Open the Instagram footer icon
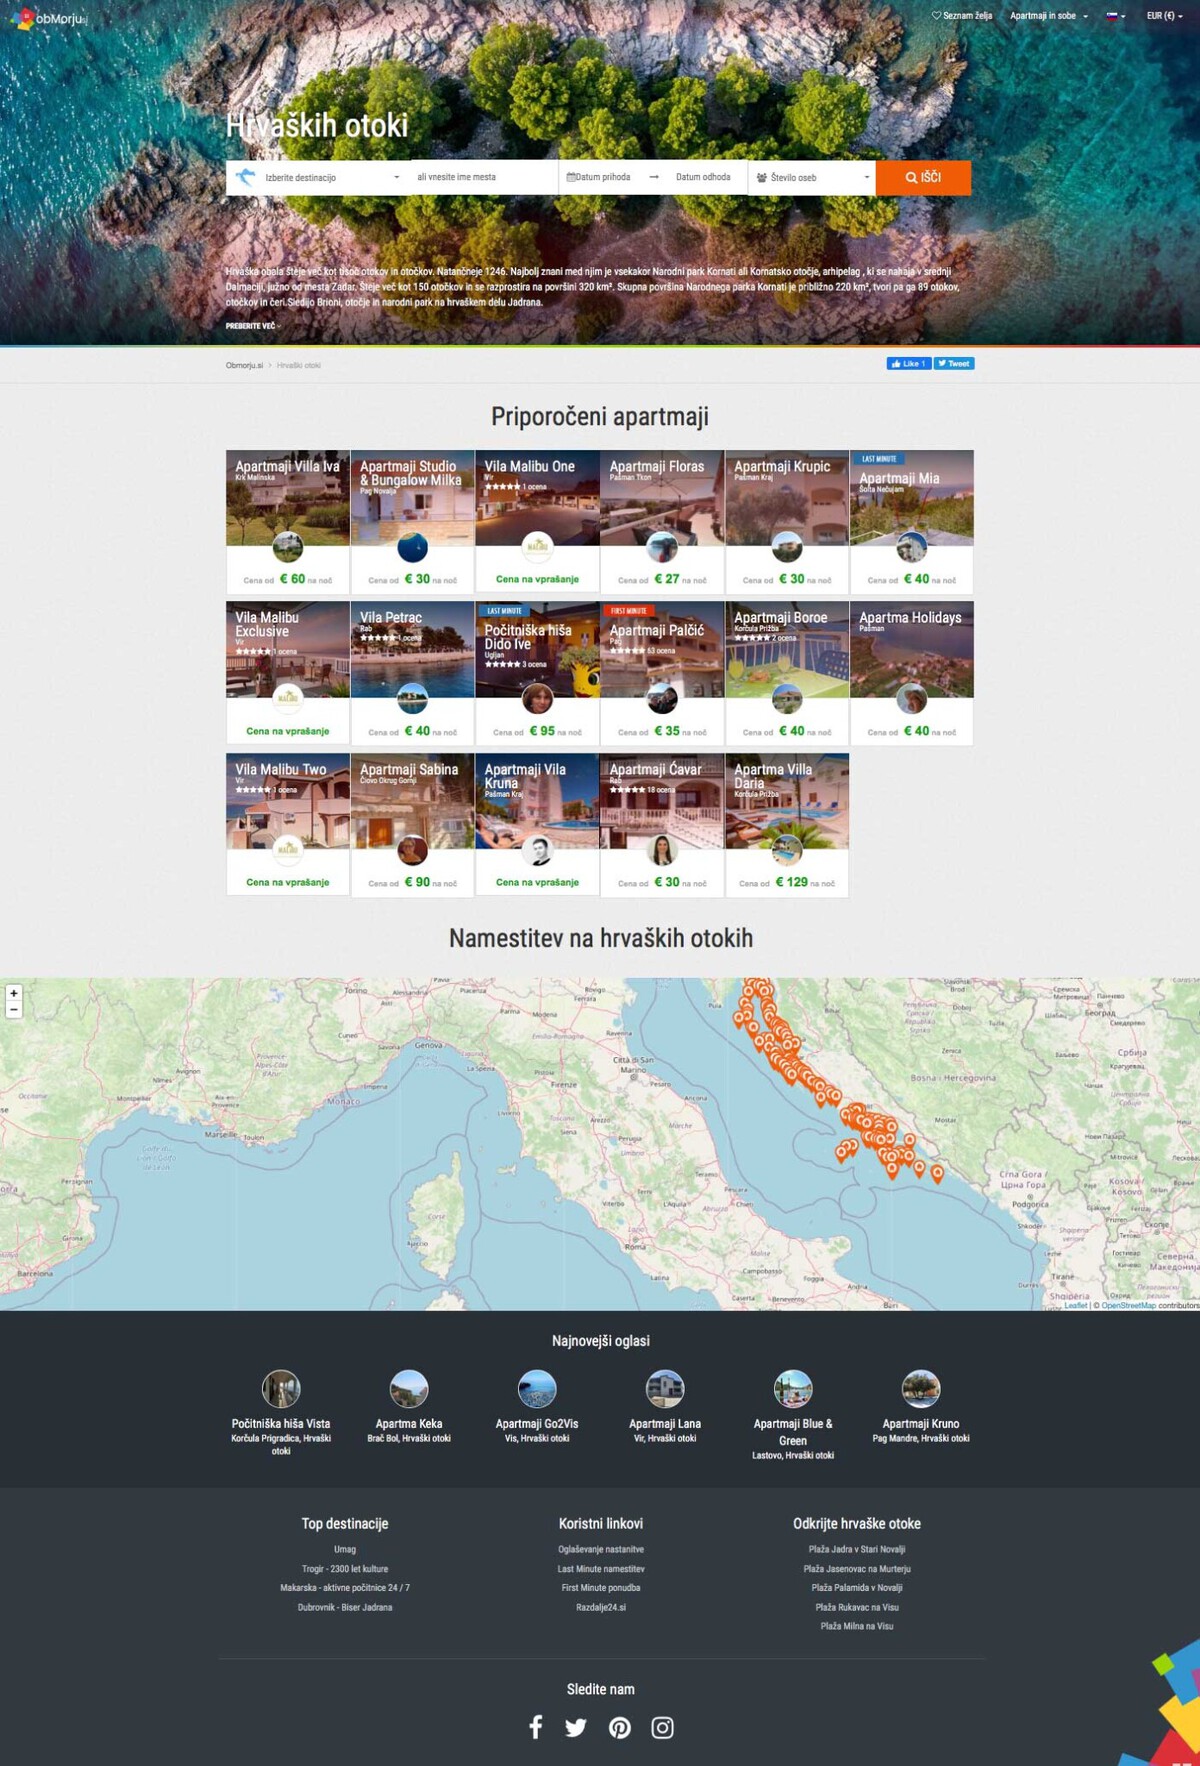The height and width of the screenshot is (1766, 1200). (662, 1727)
